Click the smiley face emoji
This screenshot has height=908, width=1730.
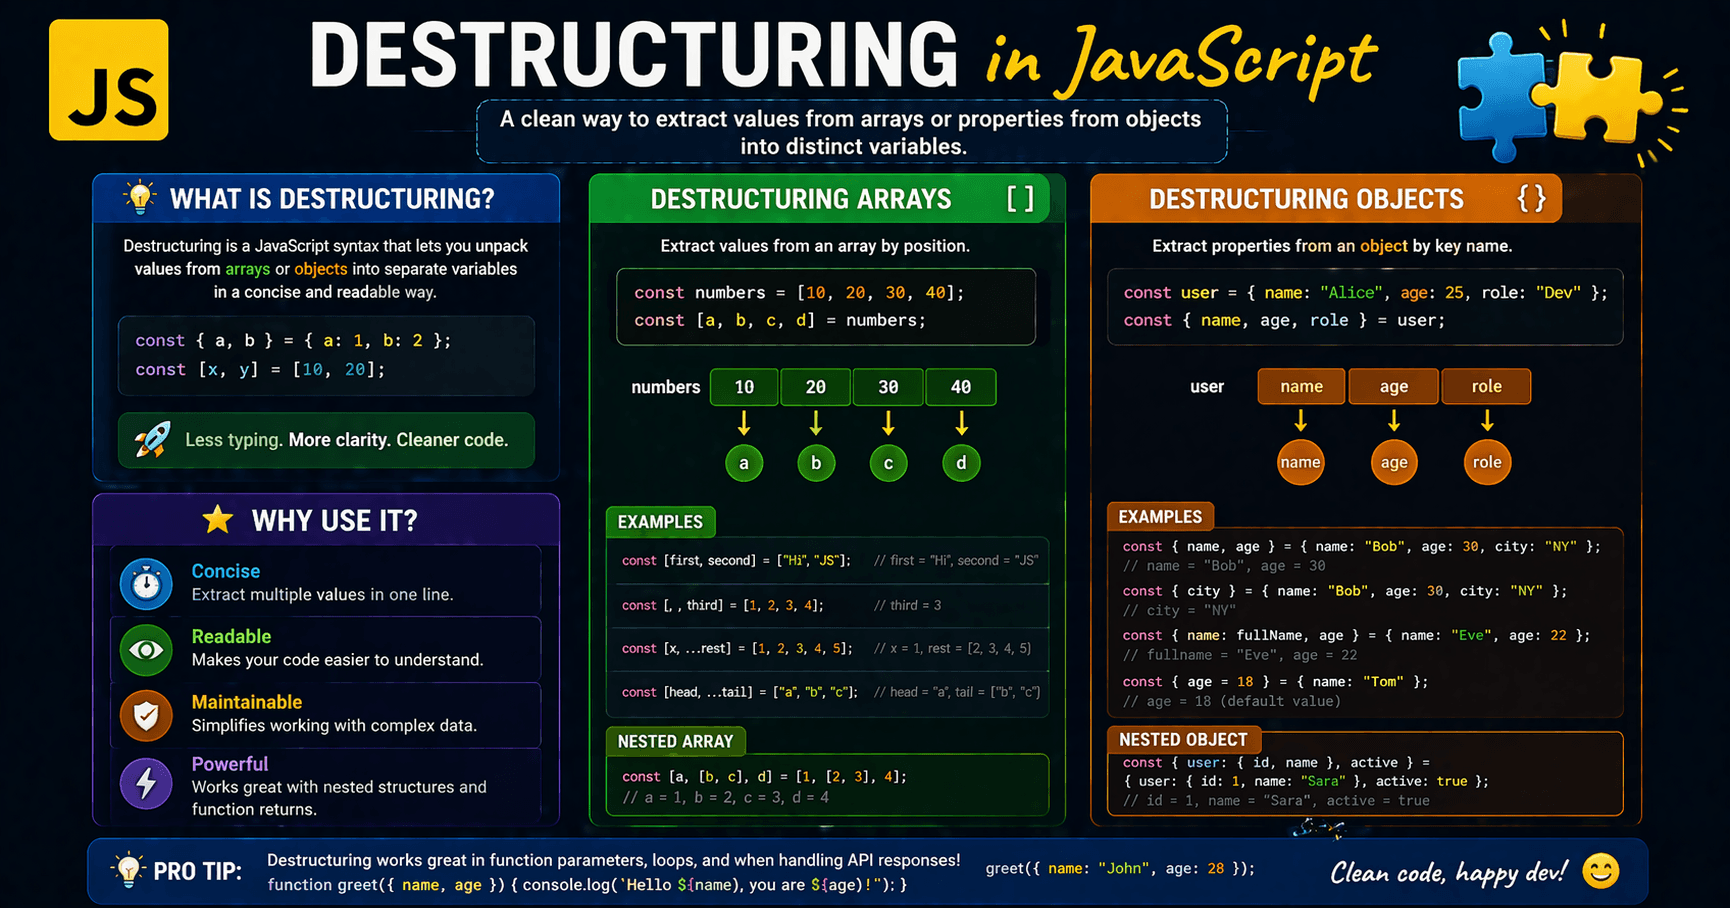pos(1600,871)
